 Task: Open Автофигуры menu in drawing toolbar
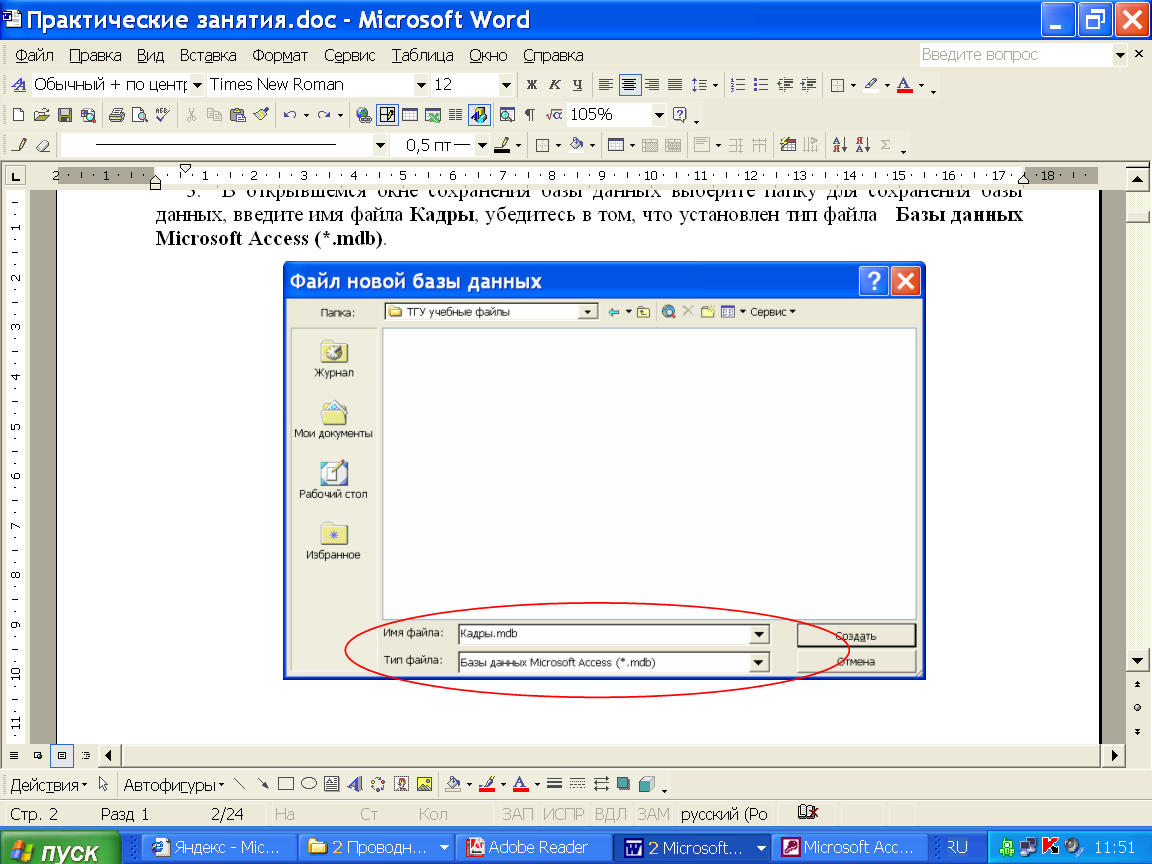pyautogui.click(x=173, y=785)
